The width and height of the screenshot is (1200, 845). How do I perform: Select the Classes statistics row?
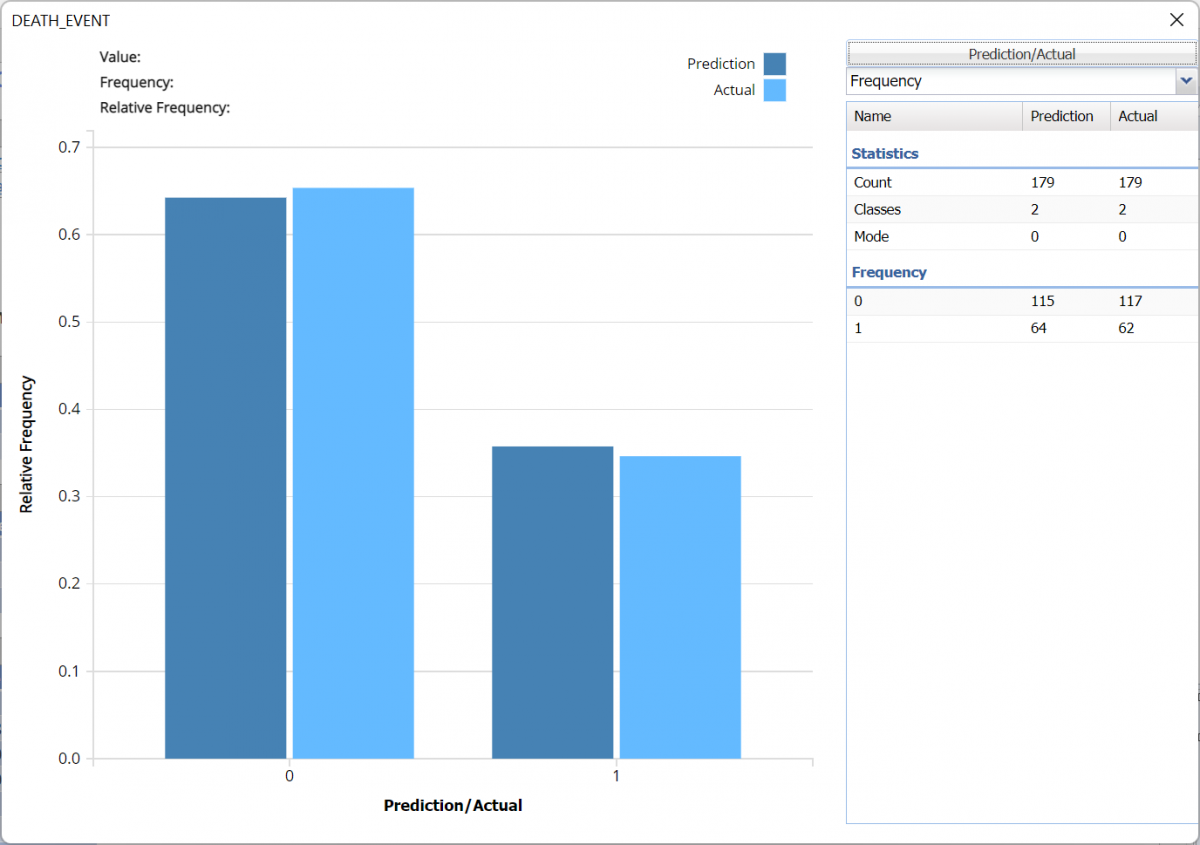(x=1021, y=210)
